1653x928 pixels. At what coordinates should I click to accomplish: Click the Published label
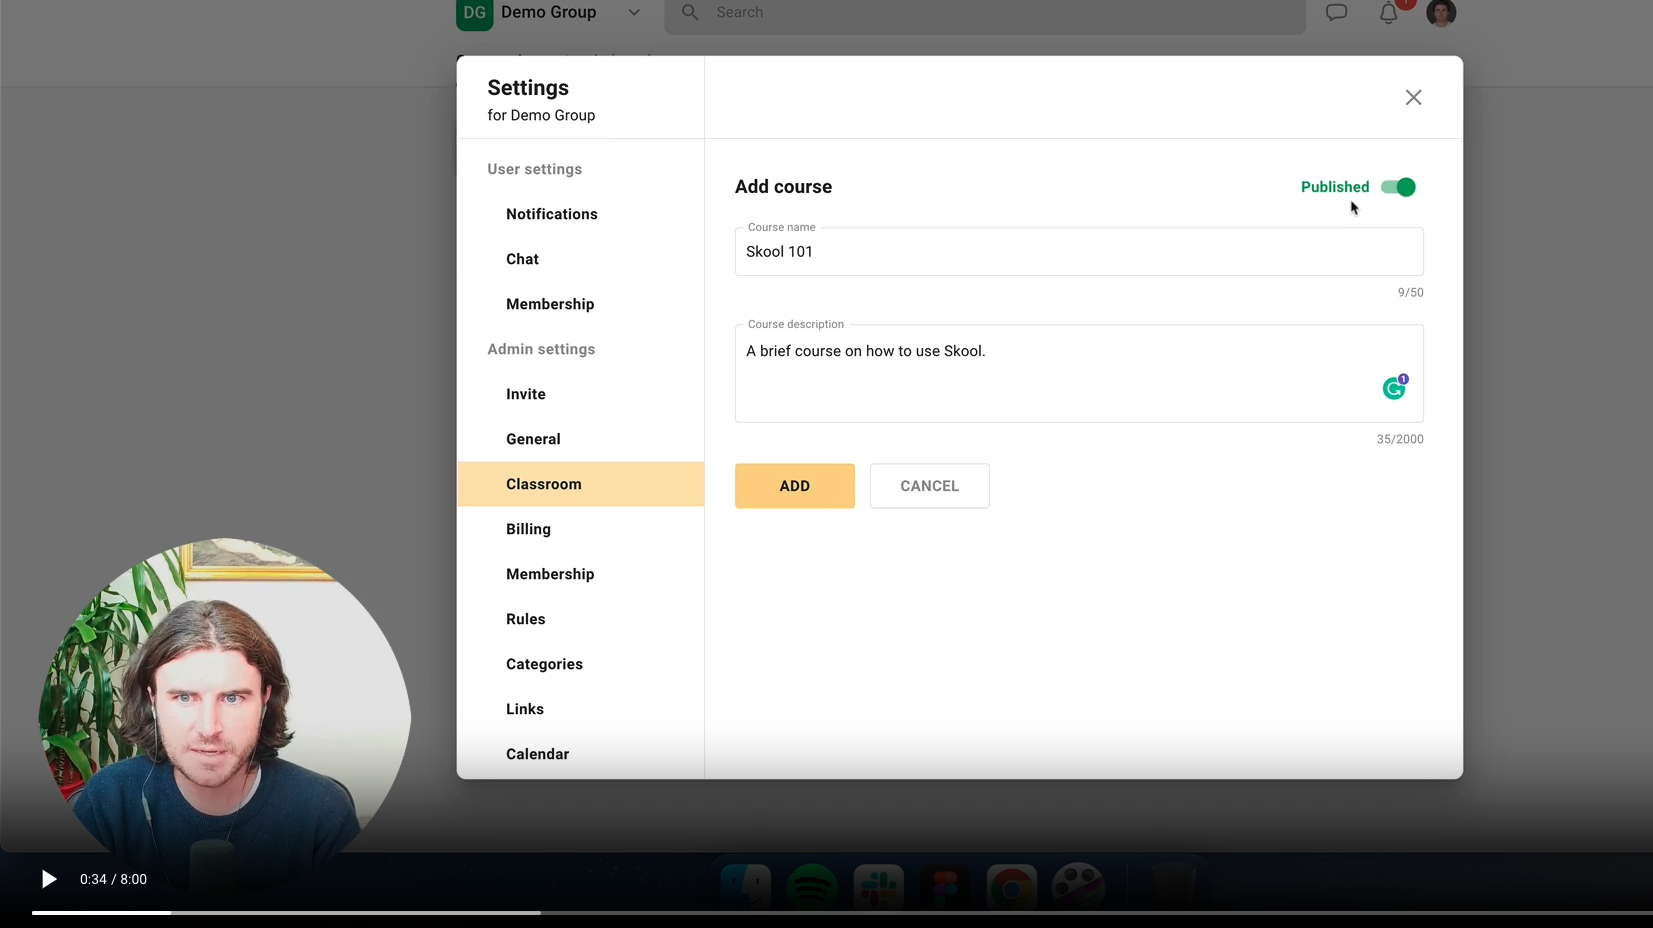pyautogui.click(x=1335, y=187)
